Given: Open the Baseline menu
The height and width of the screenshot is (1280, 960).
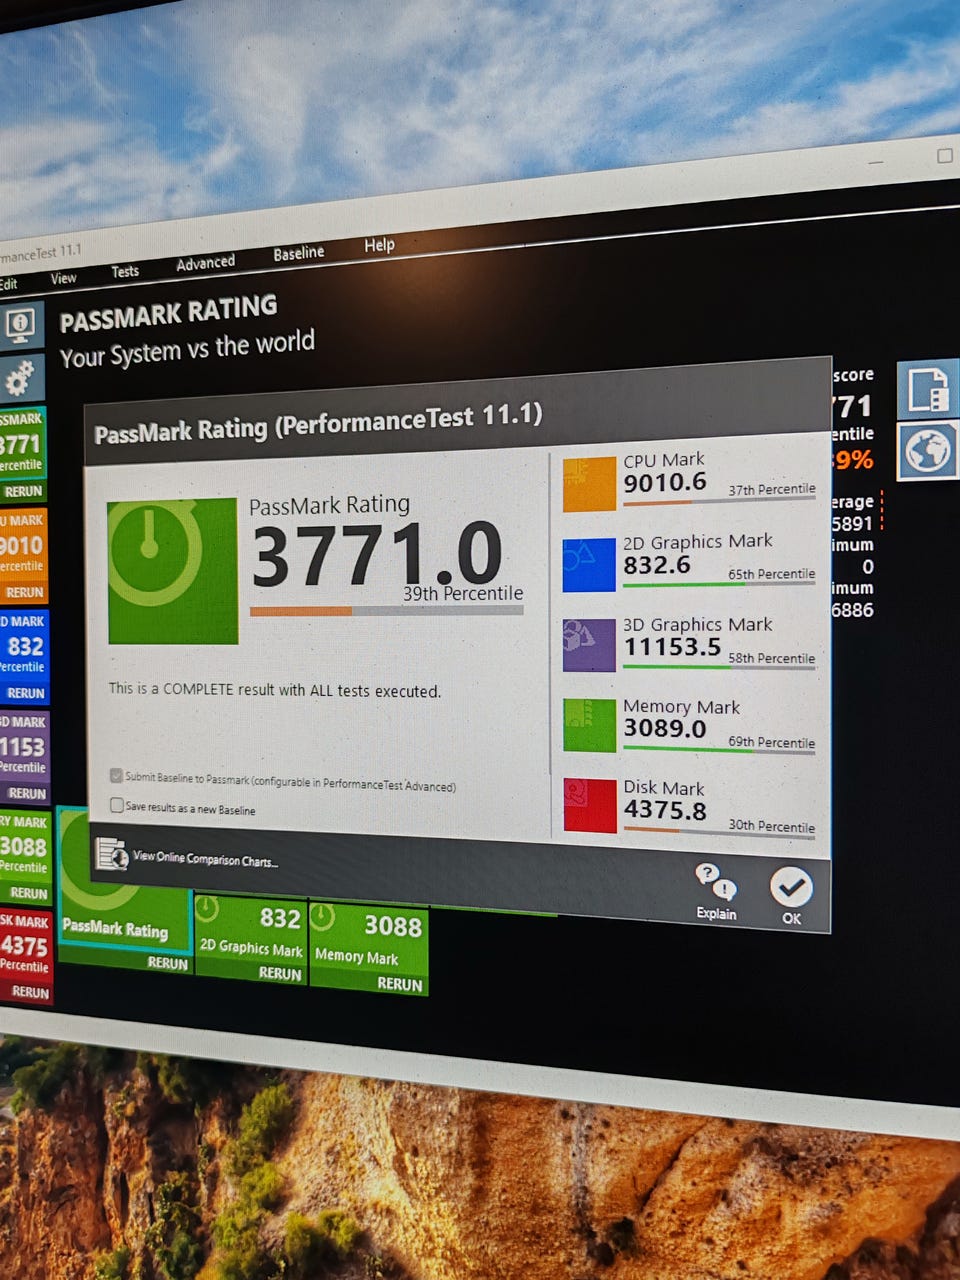Looking at the screenshot, I should pos(299,253).
